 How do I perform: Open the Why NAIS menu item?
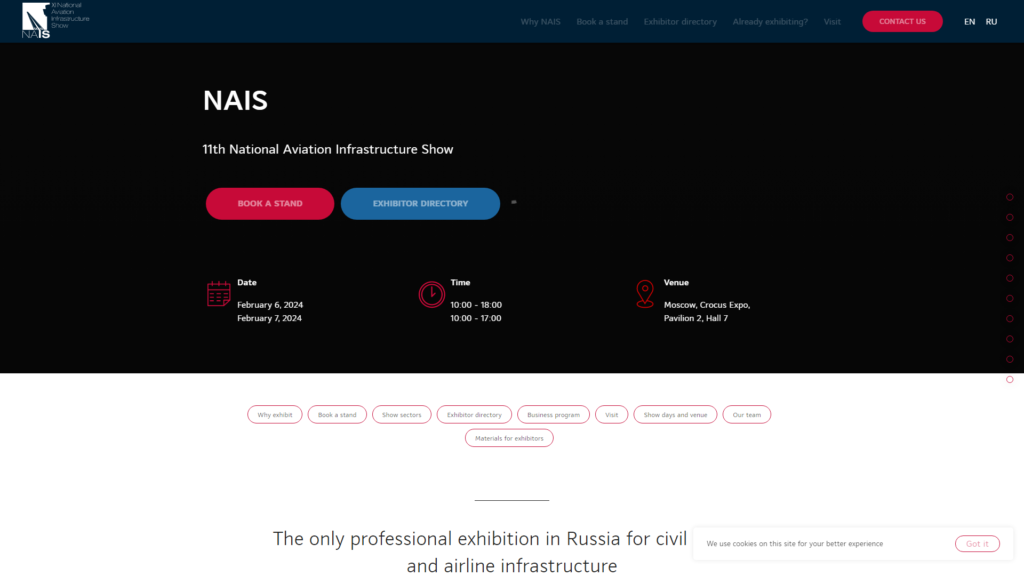pos(540,22)
